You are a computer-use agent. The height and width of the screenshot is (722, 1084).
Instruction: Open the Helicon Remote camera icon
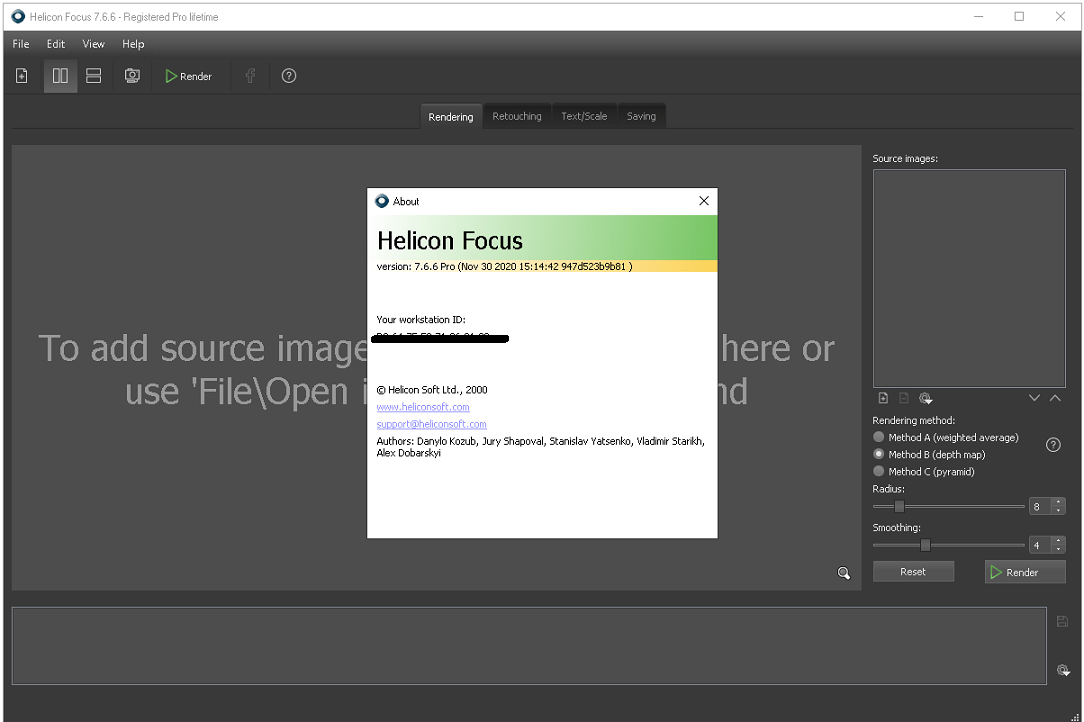coord(132,76)
